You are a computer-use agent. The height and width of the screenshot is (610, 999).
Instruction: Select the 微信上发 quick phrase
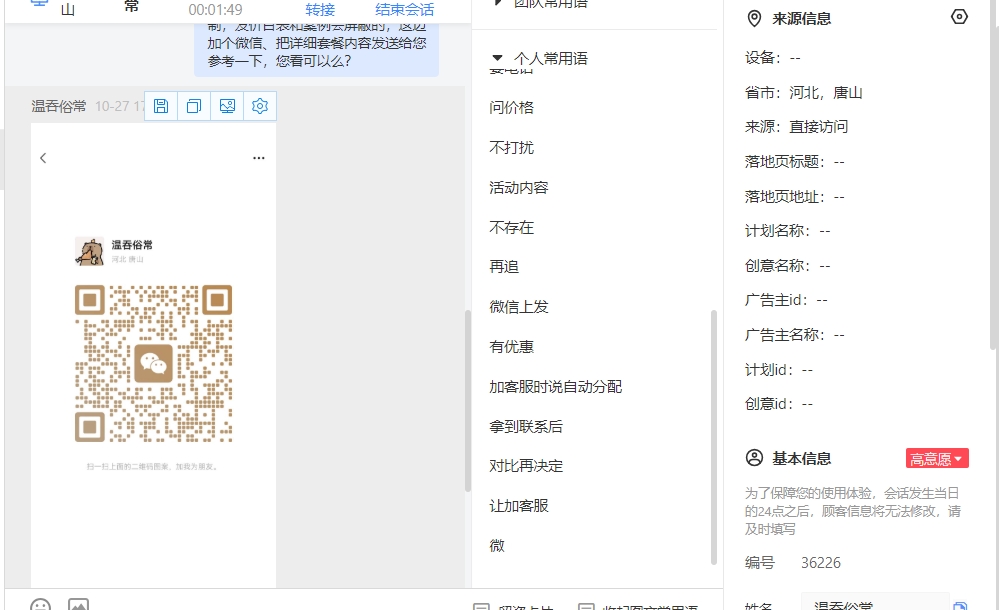[x=519, y=307]
